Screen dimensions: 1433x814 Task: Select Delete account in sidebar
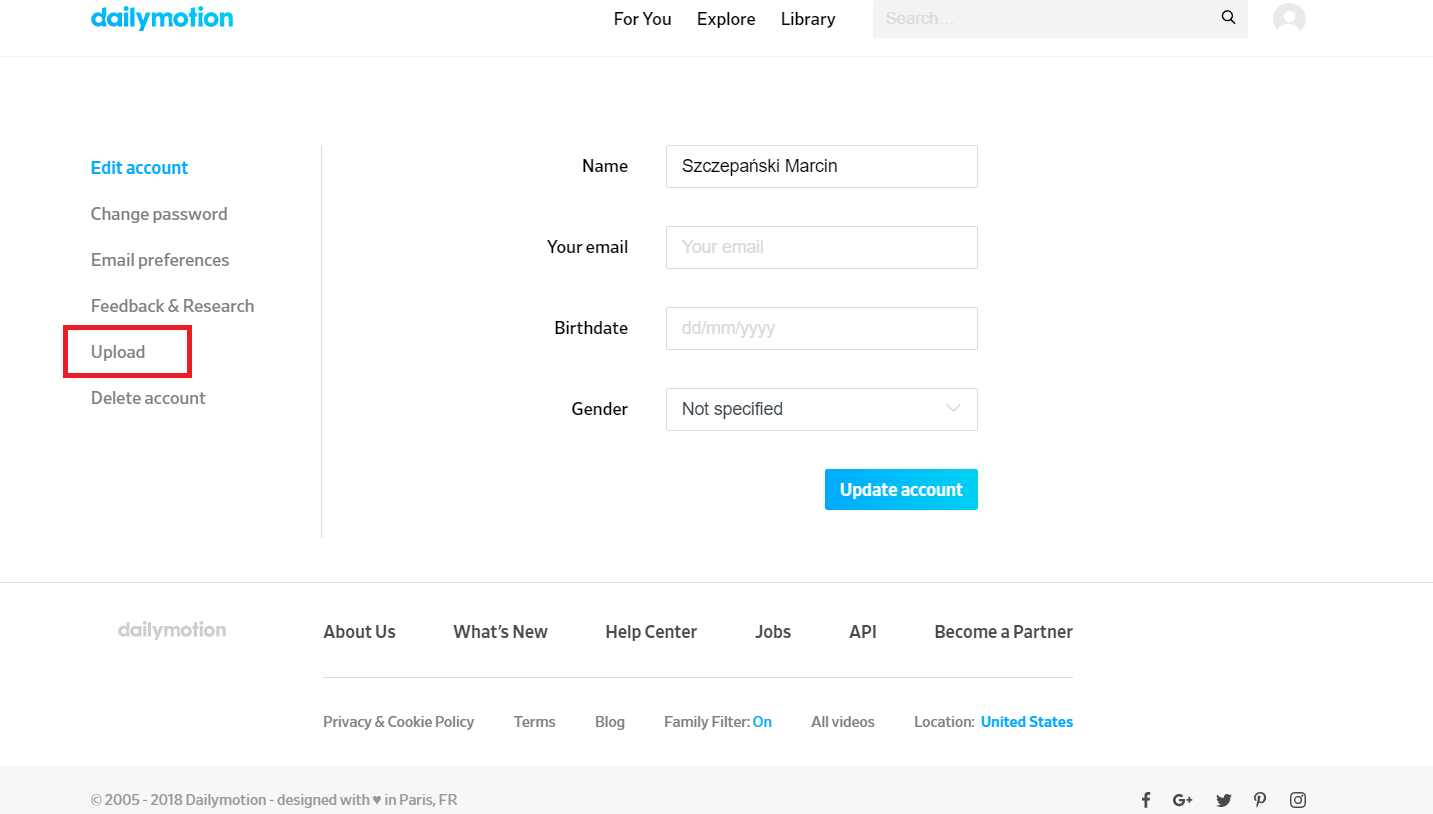[x=148, y=398]
